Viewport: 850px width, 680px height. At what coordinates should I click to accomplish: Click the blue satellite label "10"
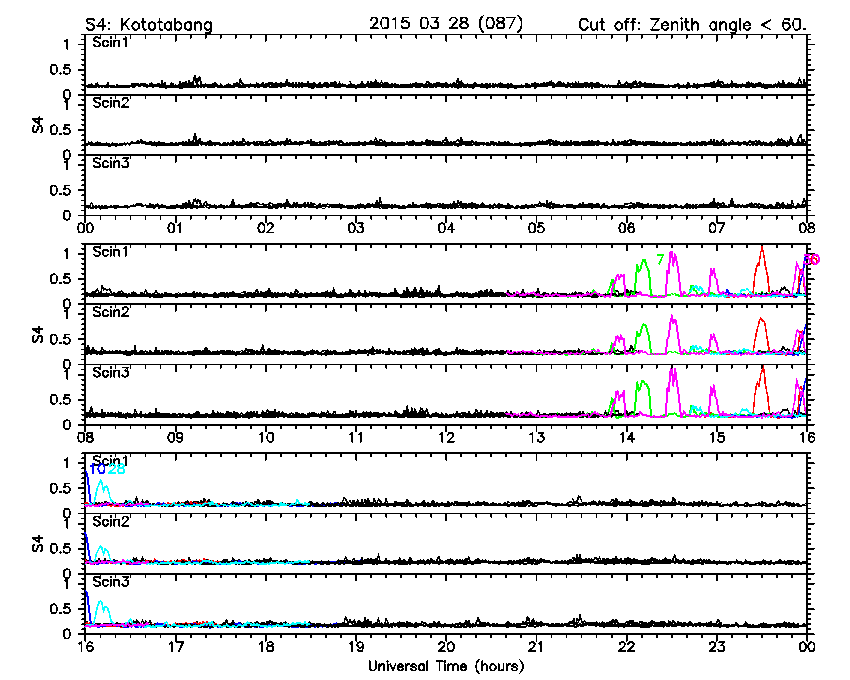98,469
